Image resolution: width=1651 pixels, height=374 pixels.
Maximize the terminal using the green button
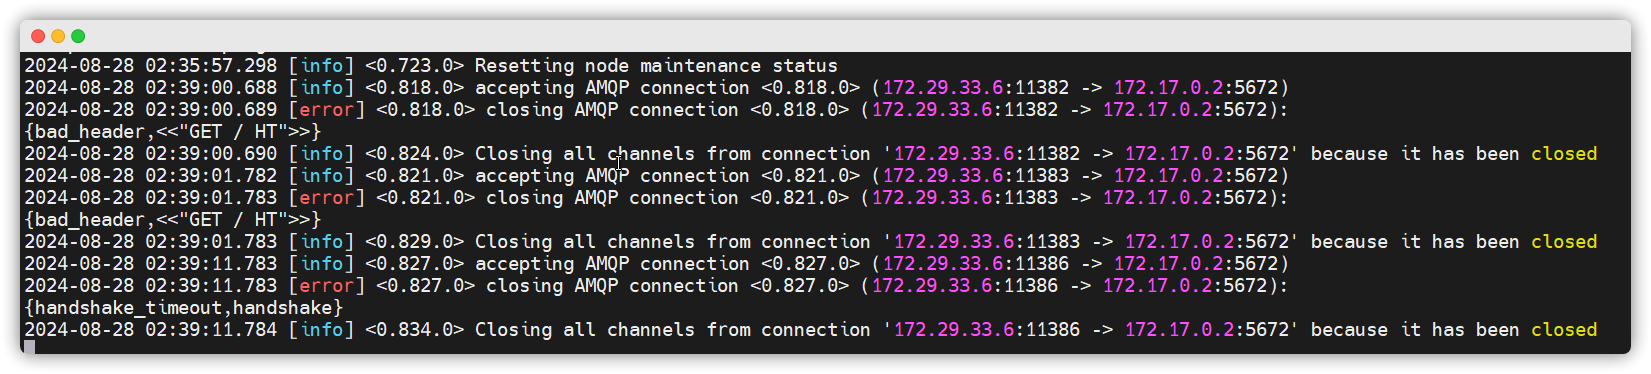coord(78,36)
